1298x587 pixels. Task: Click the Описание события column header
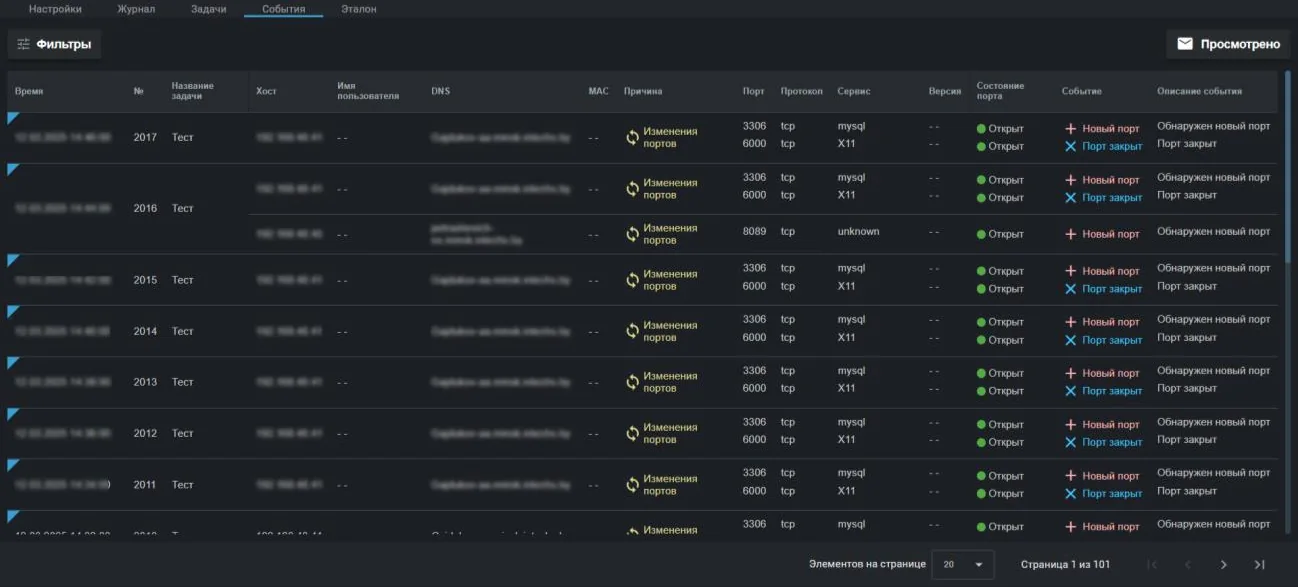pyautogui.click(x=1200, y=91)
